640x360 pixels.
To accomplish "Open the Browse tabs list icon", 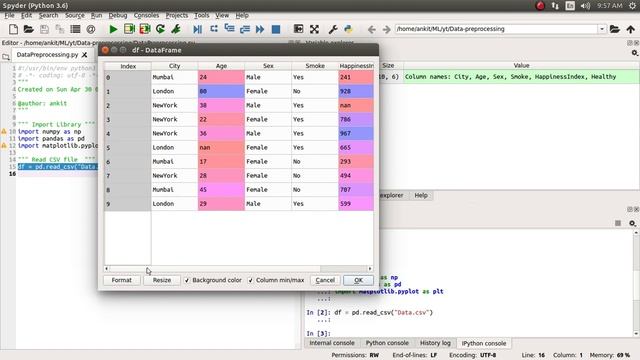I will click(x=75, y=29).
